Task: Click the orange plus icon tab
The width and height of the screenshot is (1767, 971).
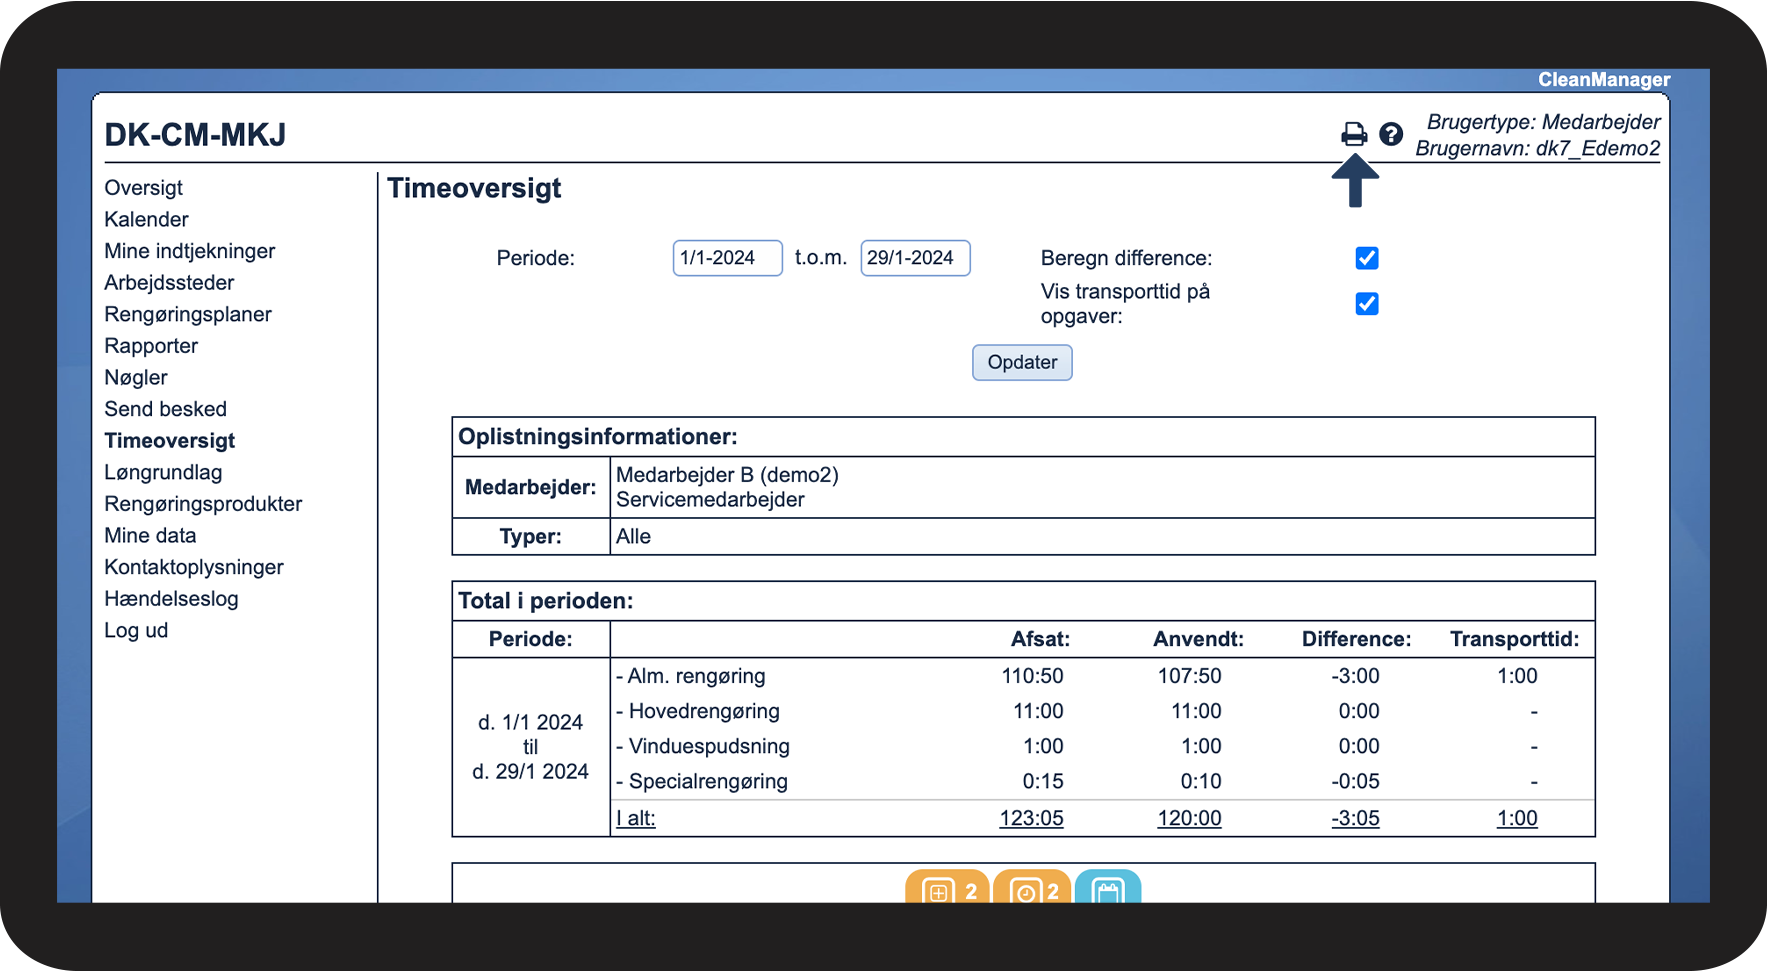Action: click(947, 888)
